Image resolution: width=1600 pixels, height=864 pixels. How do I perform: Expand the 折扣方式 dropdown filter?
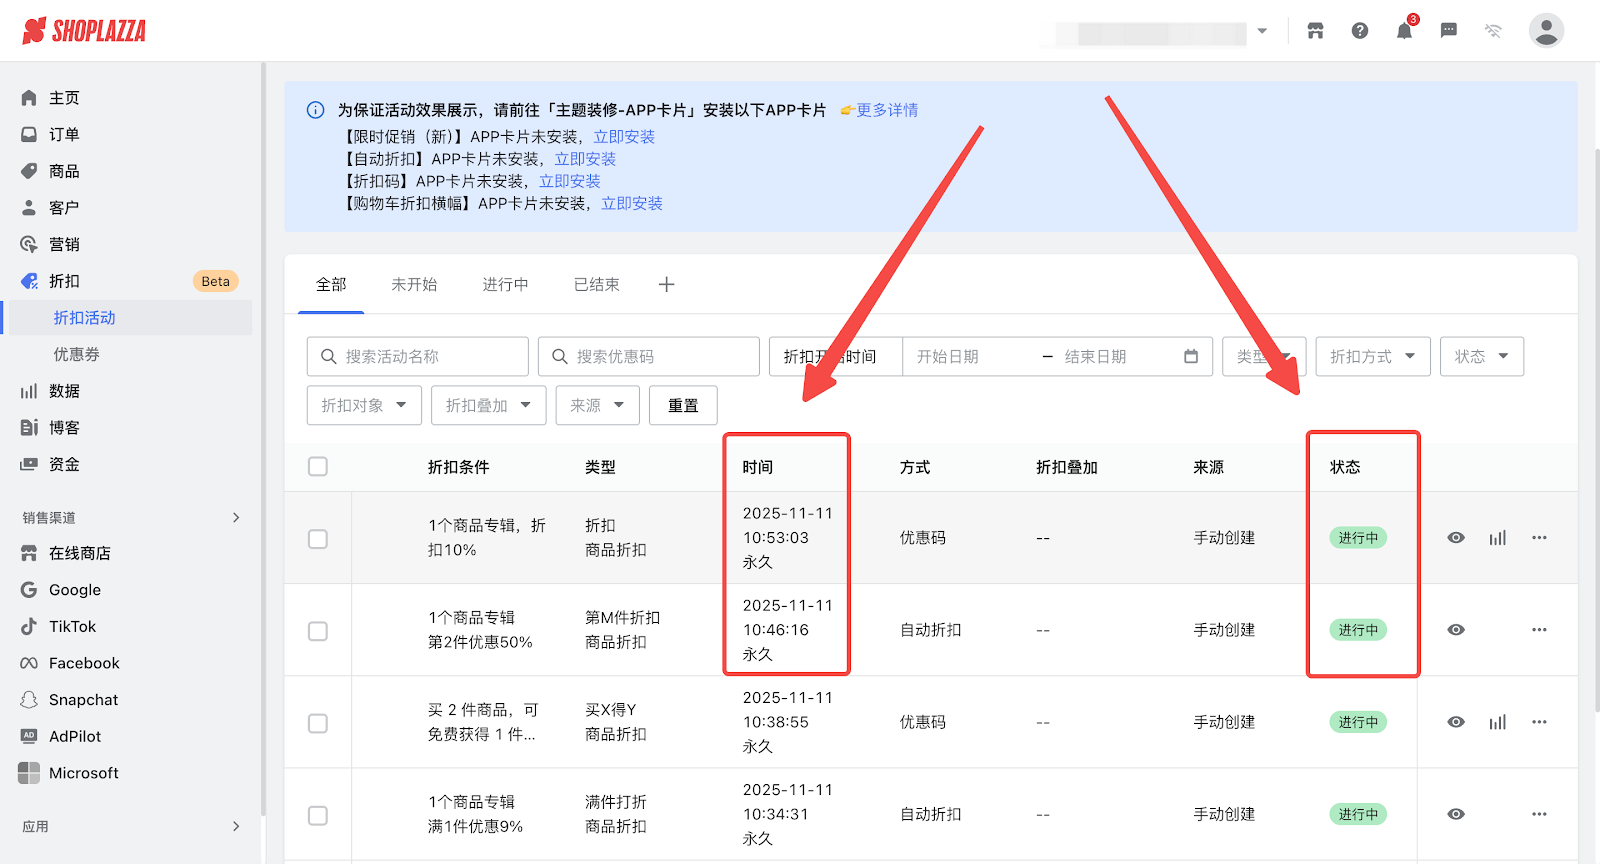[1372, 357]
